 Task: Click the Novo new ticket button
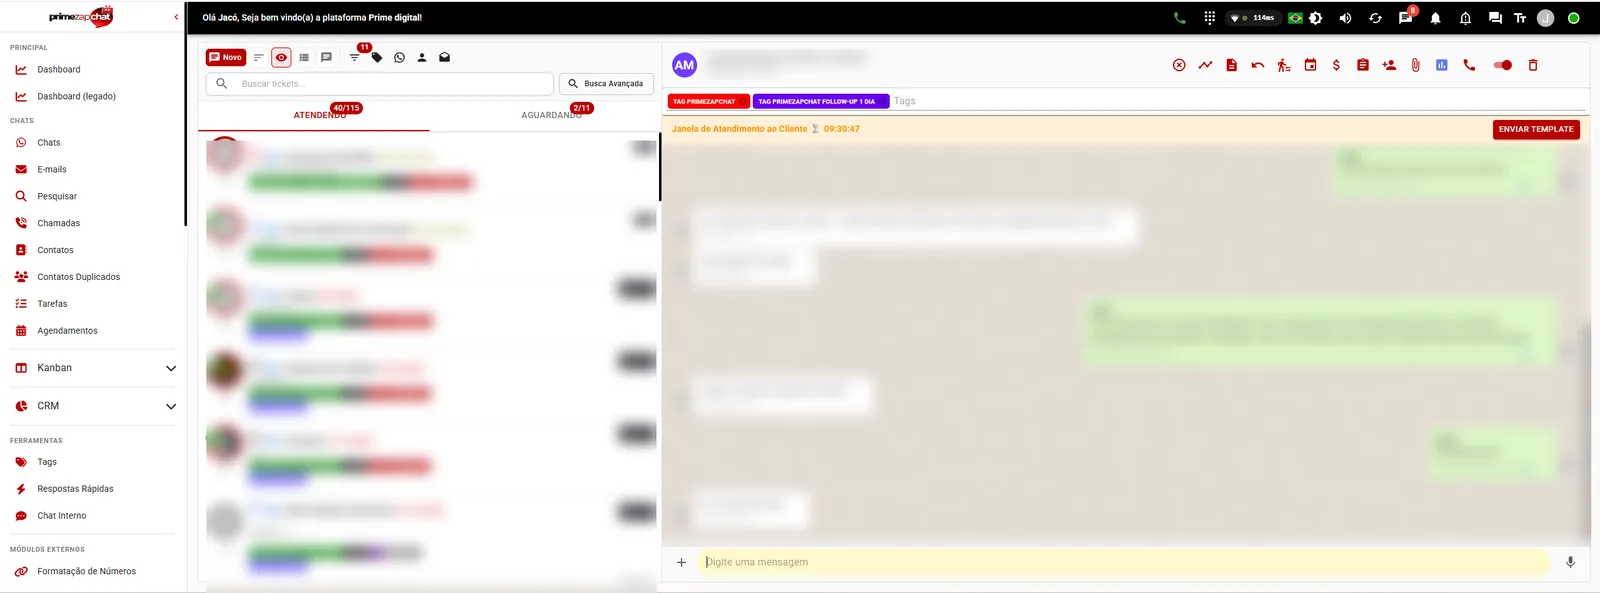(226, 57)
